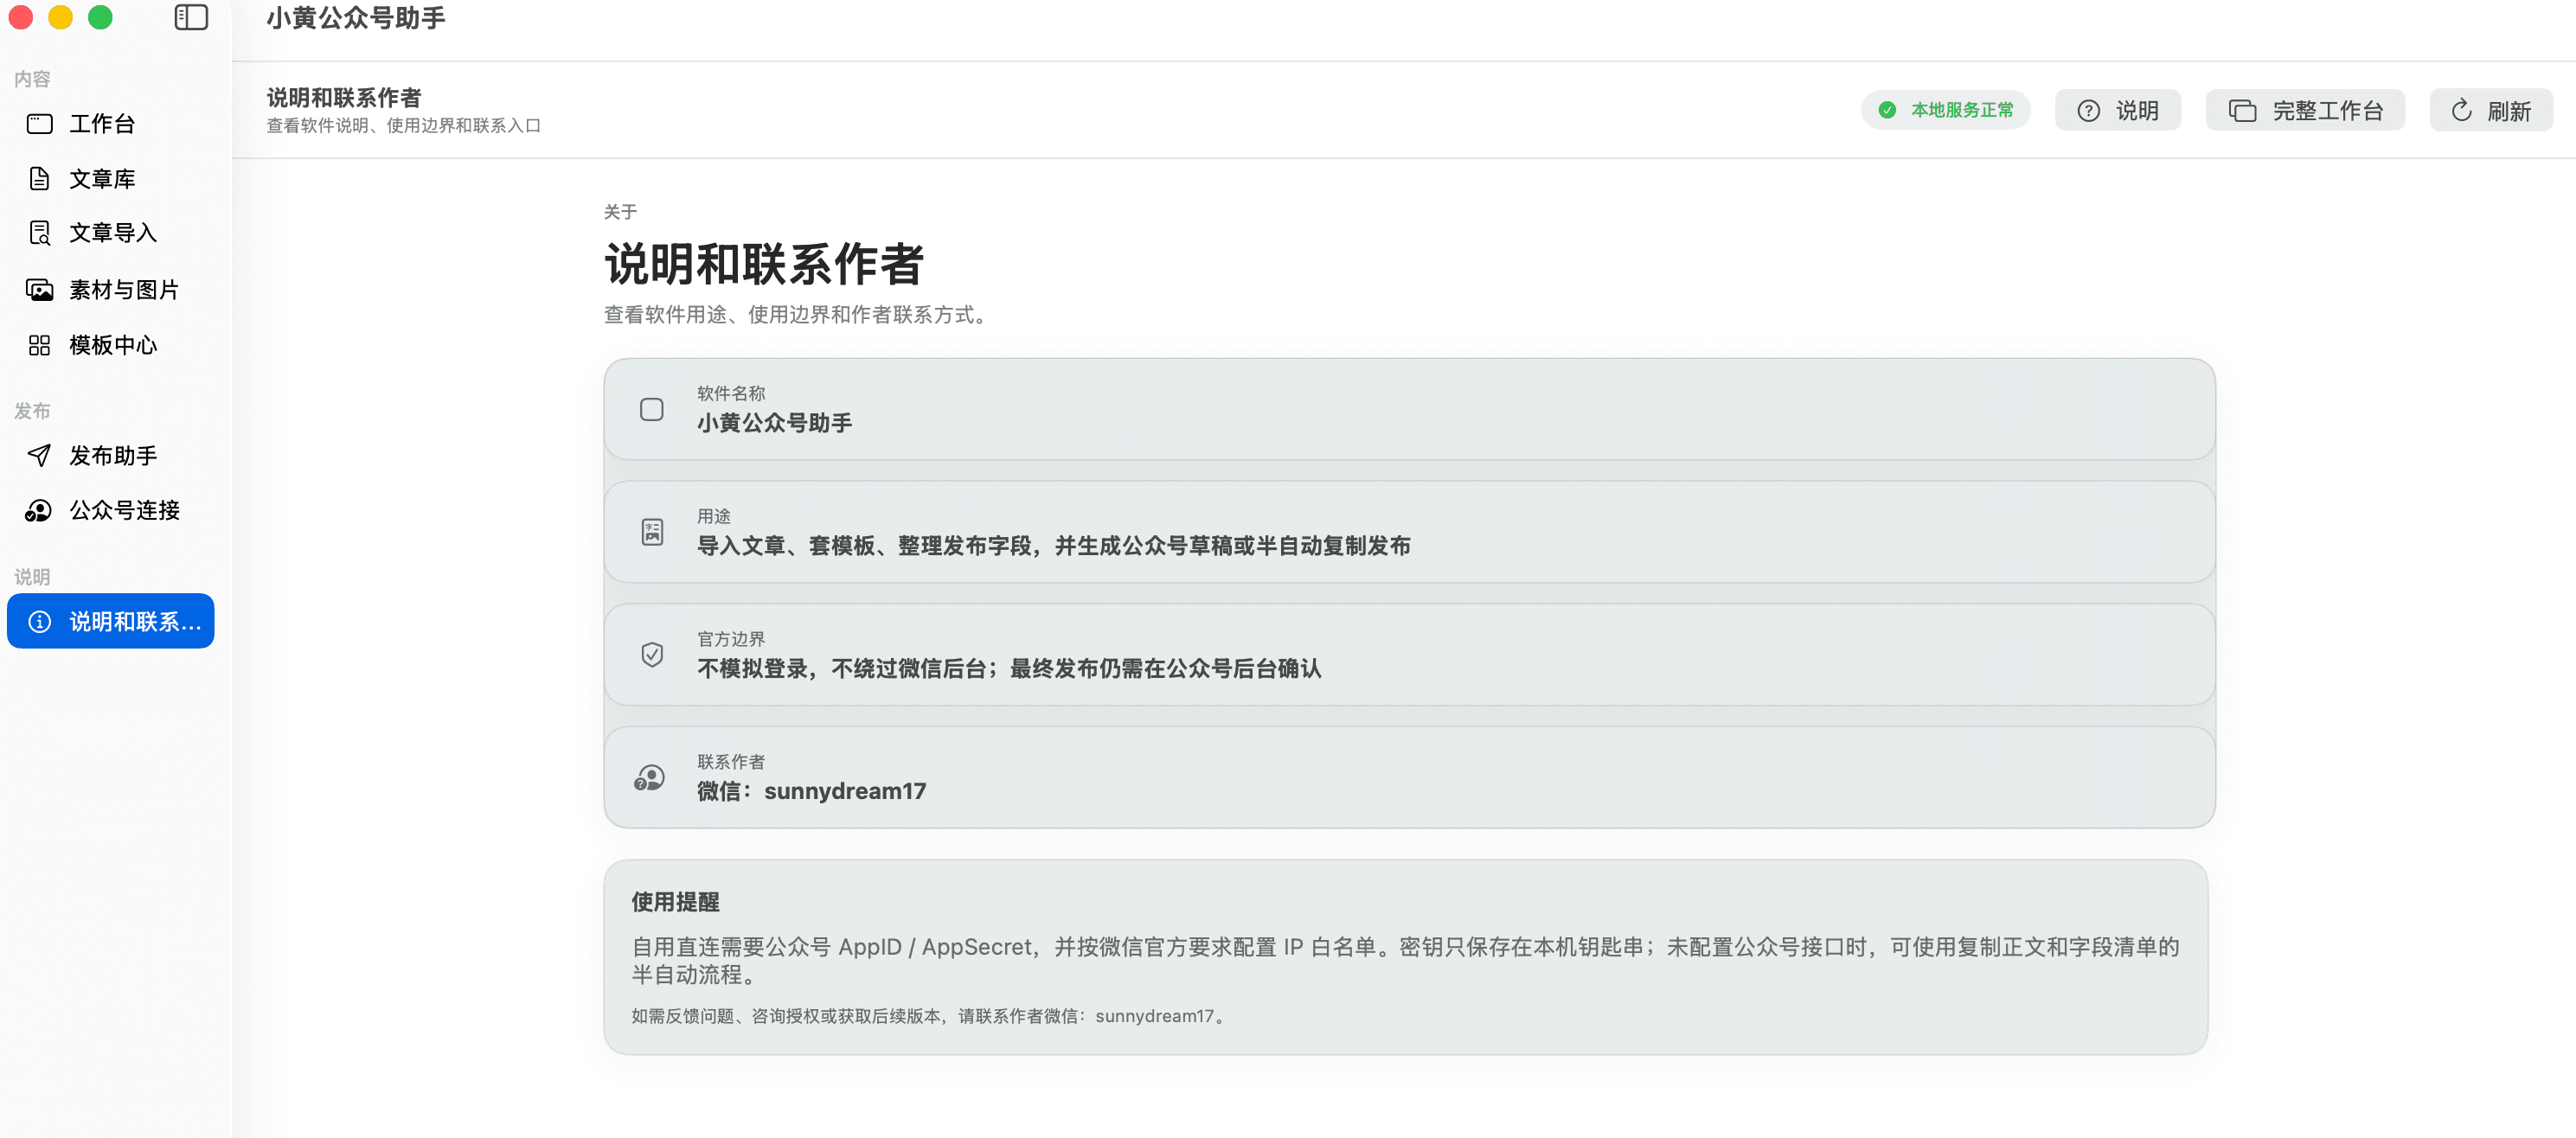Click the document icon beside 用途
The width and height of the screenshot is (2576, 1138).
[652, 532]
